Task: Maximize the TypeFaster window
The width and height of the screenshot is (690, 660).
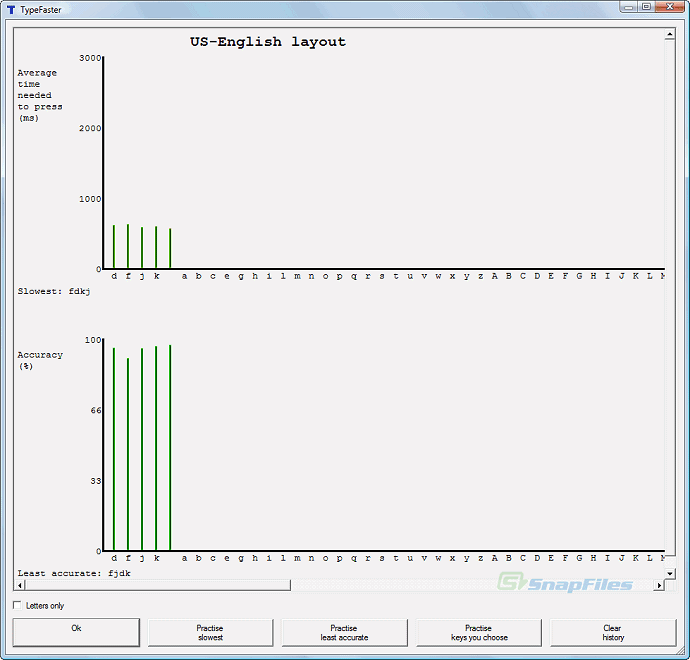Action: tap(646, 7)
